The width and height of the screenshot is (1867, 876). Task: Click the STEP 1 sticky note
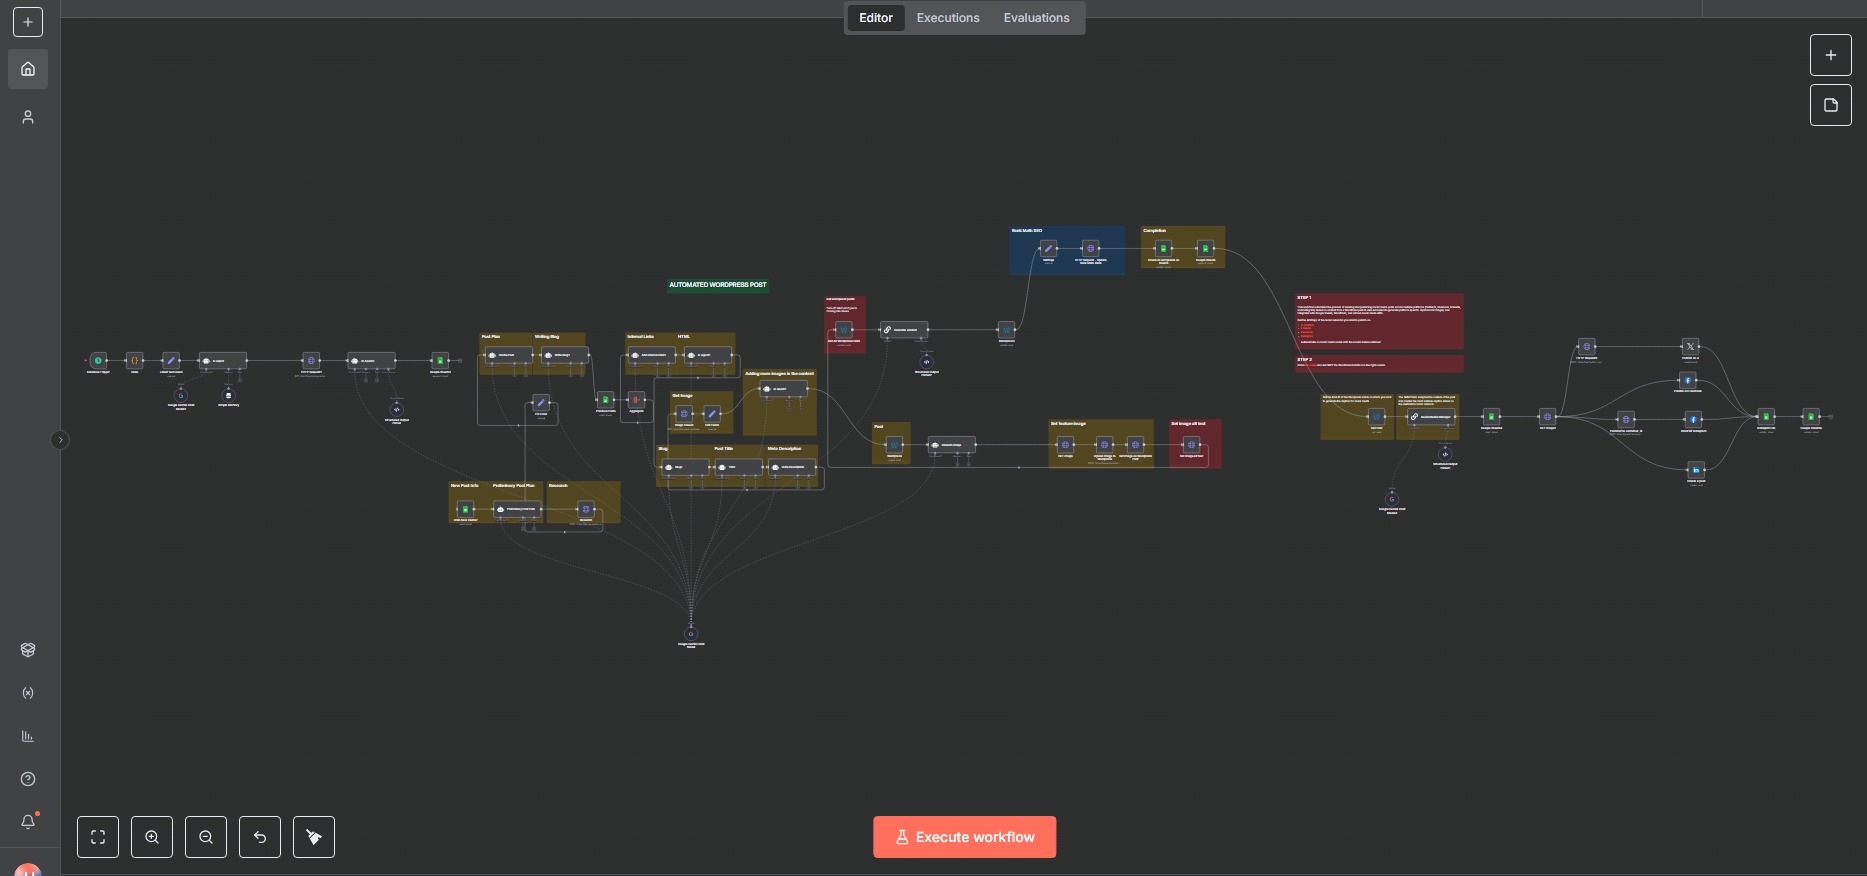(1379, 321)
